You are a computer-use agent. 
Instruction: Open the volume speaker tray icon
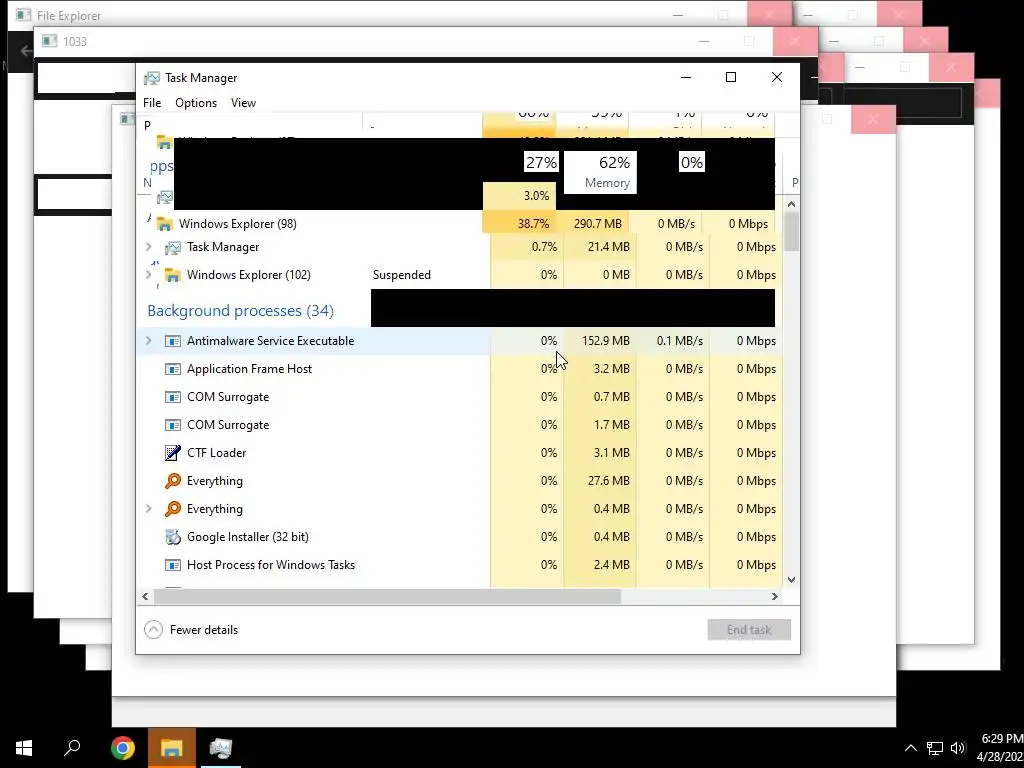click(958, 748)
